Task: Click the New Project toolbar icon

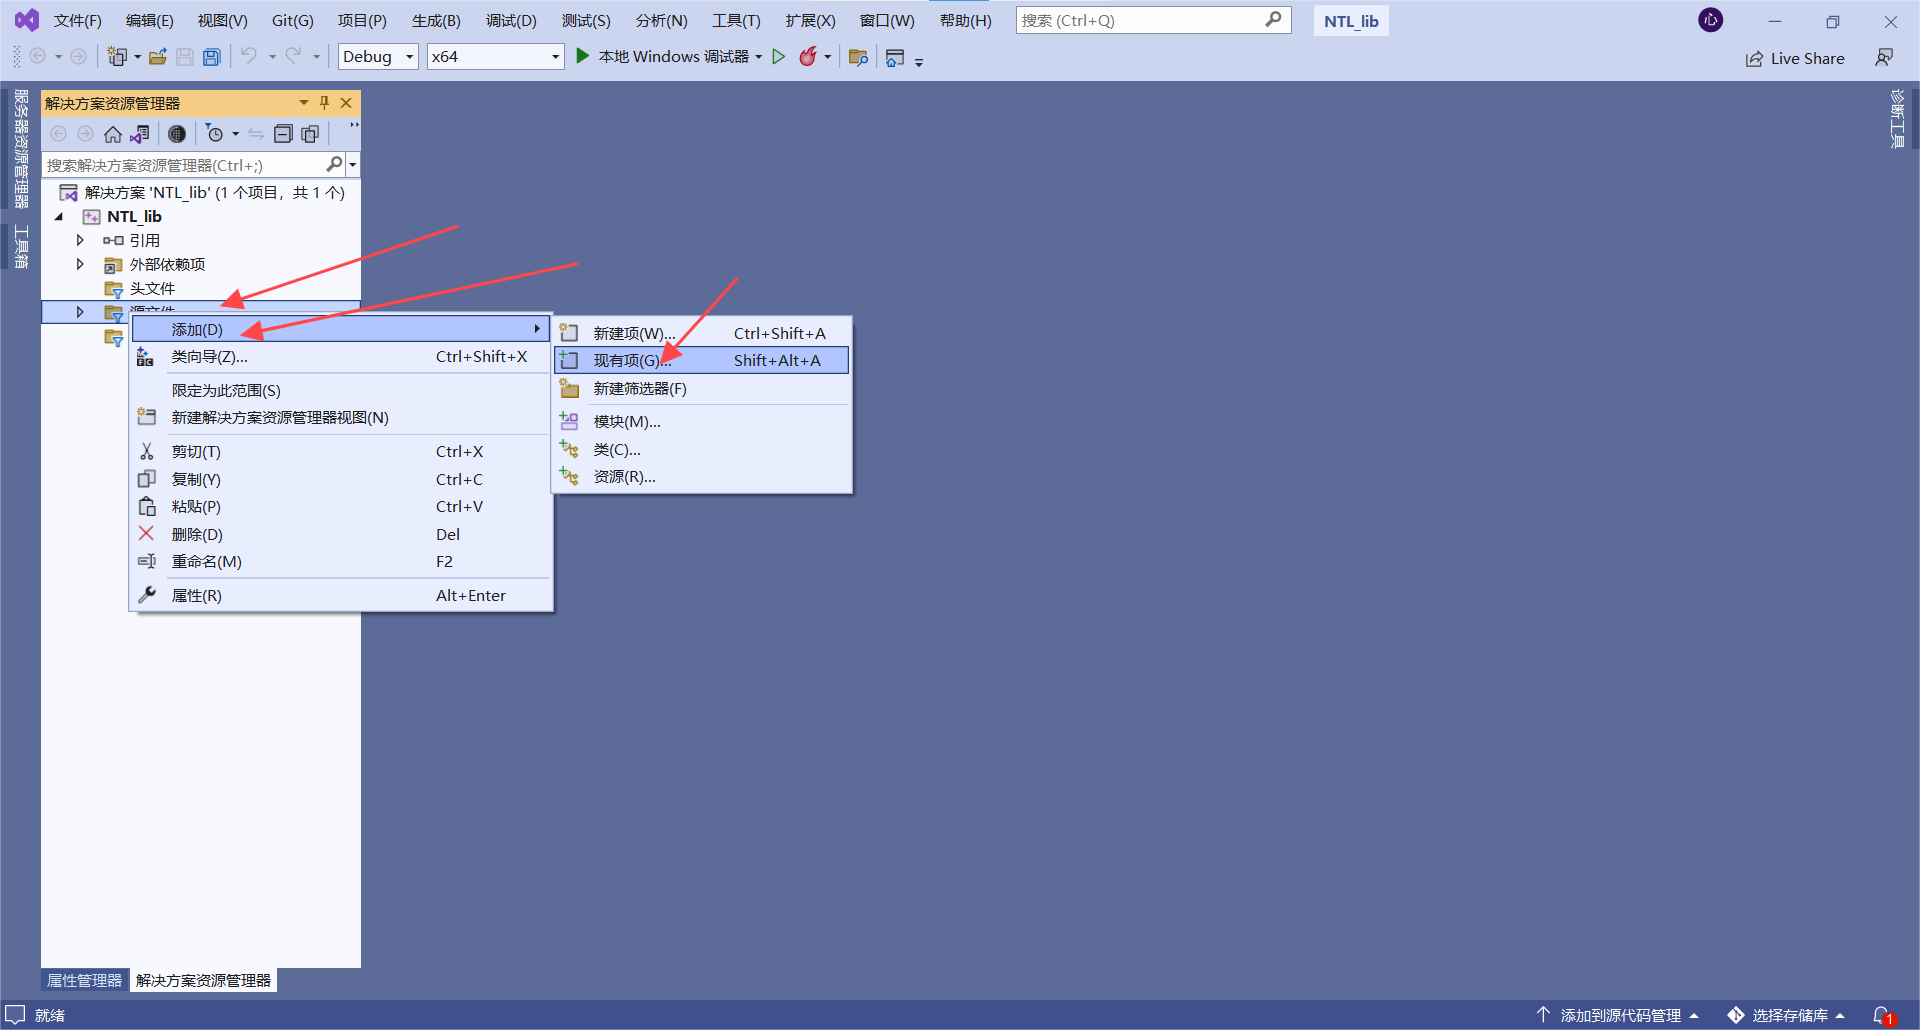Action: click(x=117, y=57)
